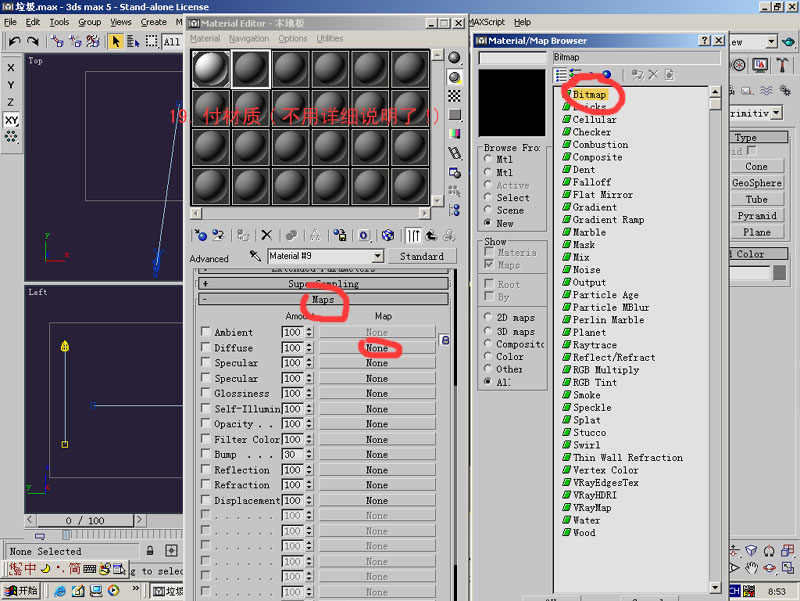Toggle Backlight icon in Material Editor
This screenshot has height=601, width=800.
point(454,77)
